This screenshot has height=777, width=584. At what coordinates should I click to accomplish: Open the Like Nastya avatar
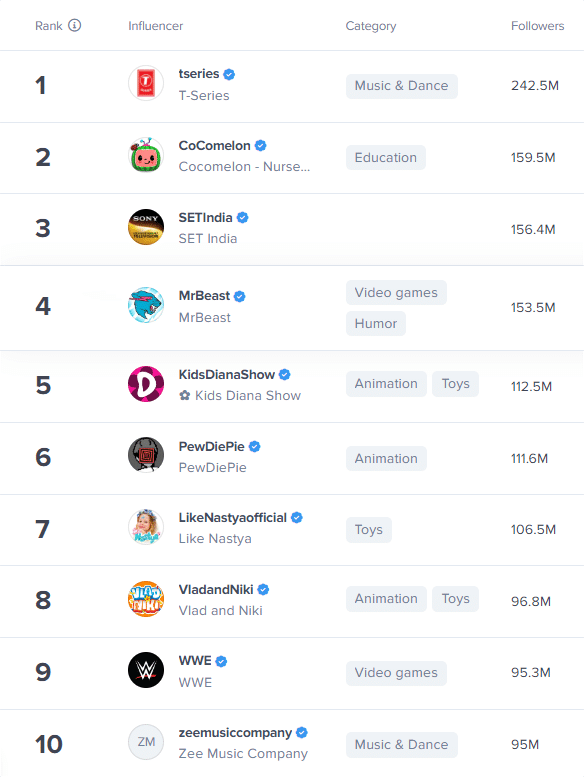click(146, 527)
